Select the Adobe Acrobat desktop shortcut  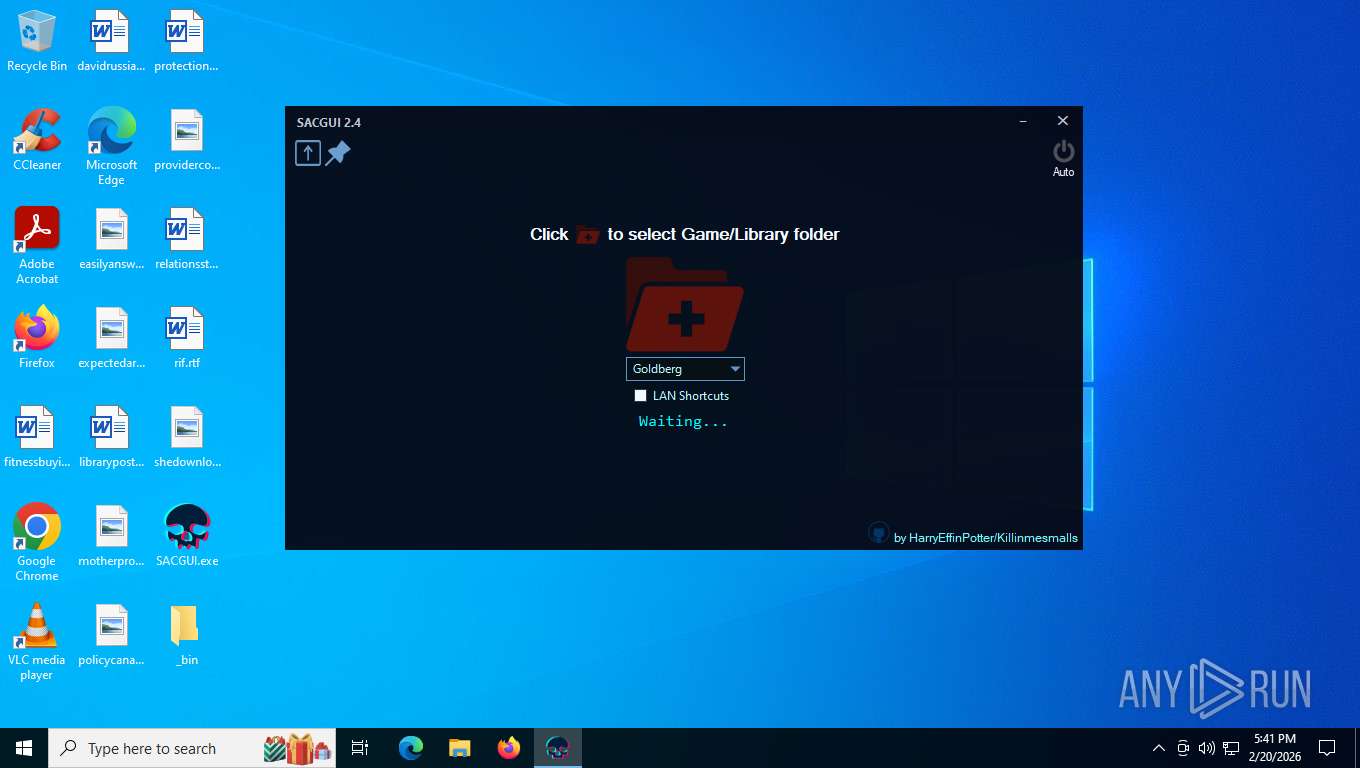pos(37,246)
